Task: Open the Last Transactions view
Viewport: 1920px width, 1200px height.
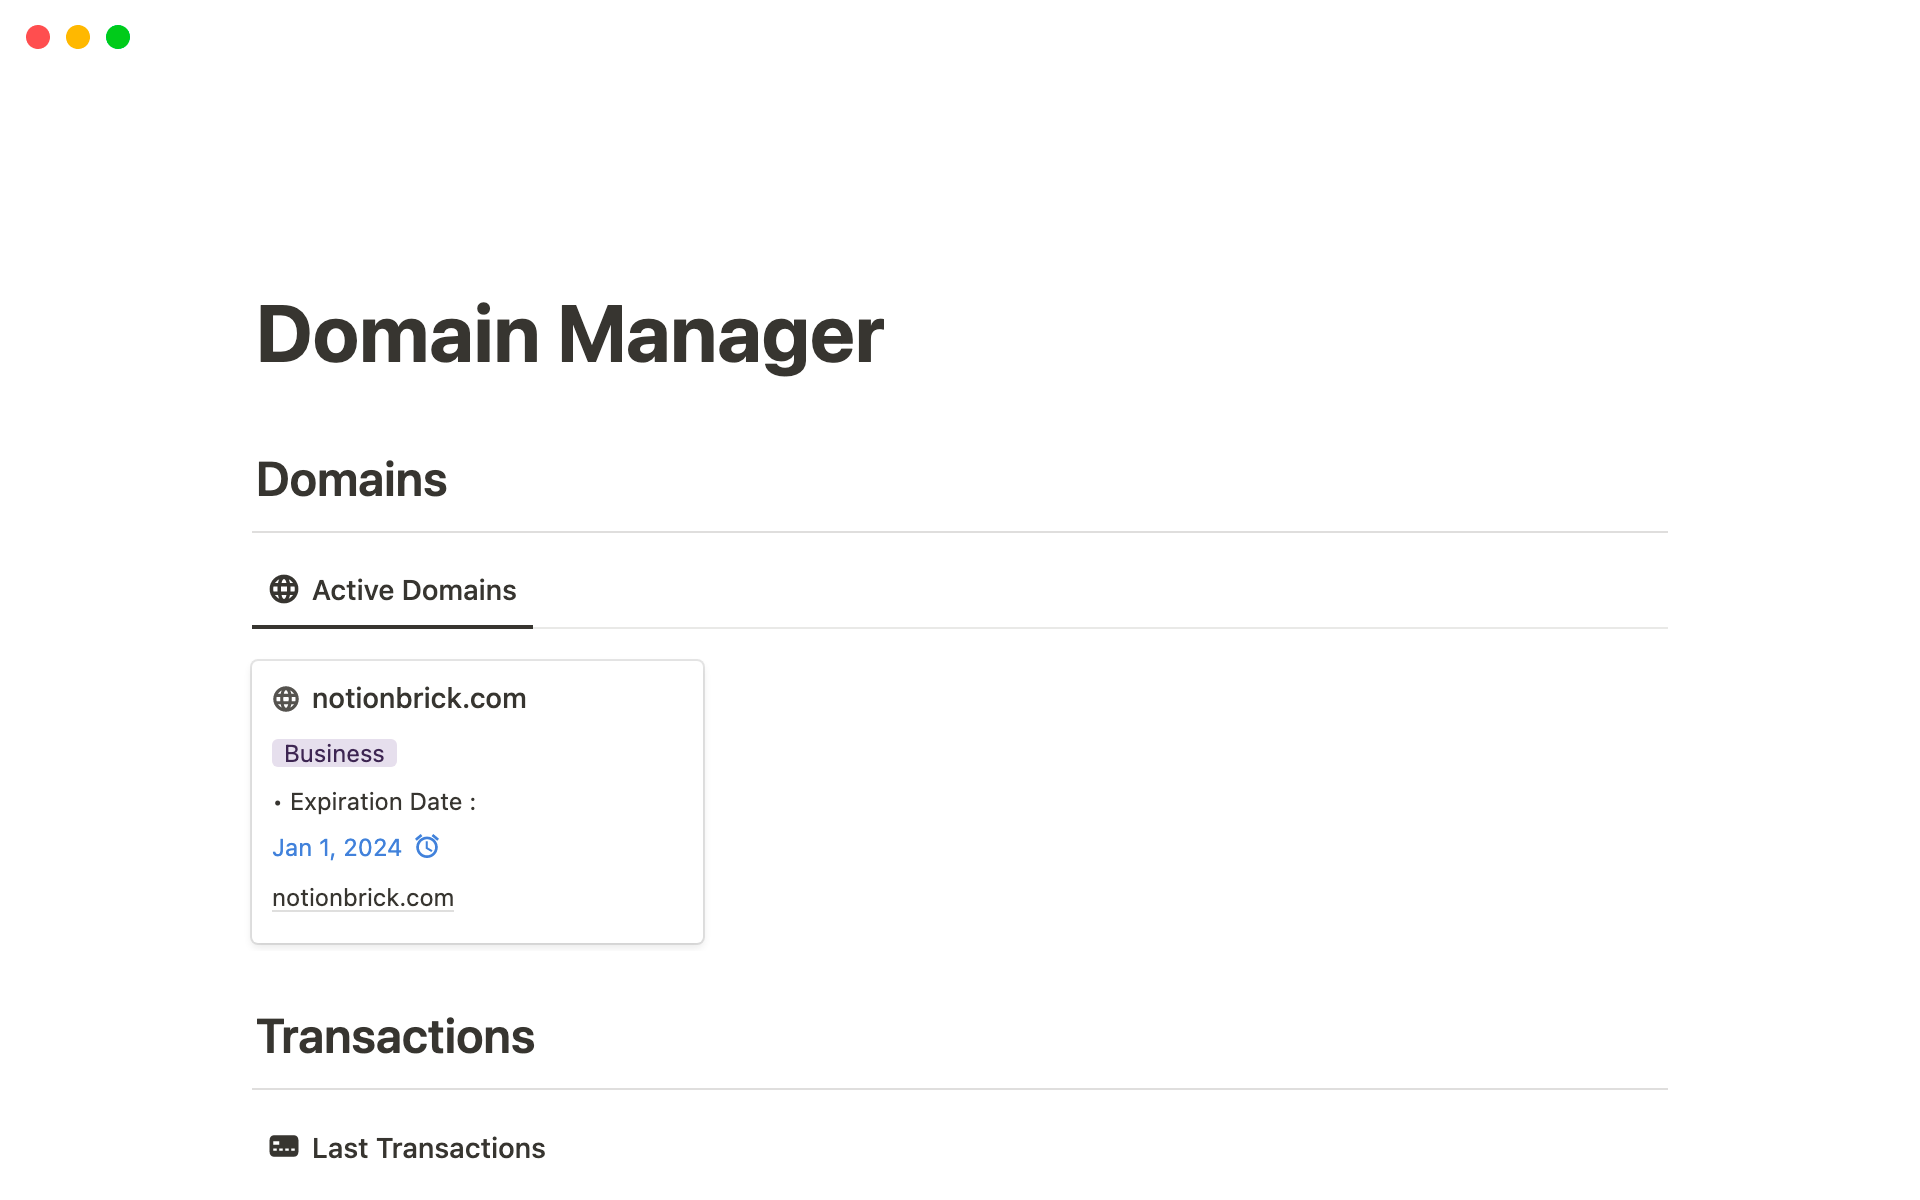Action: (x=428, y=1148)
